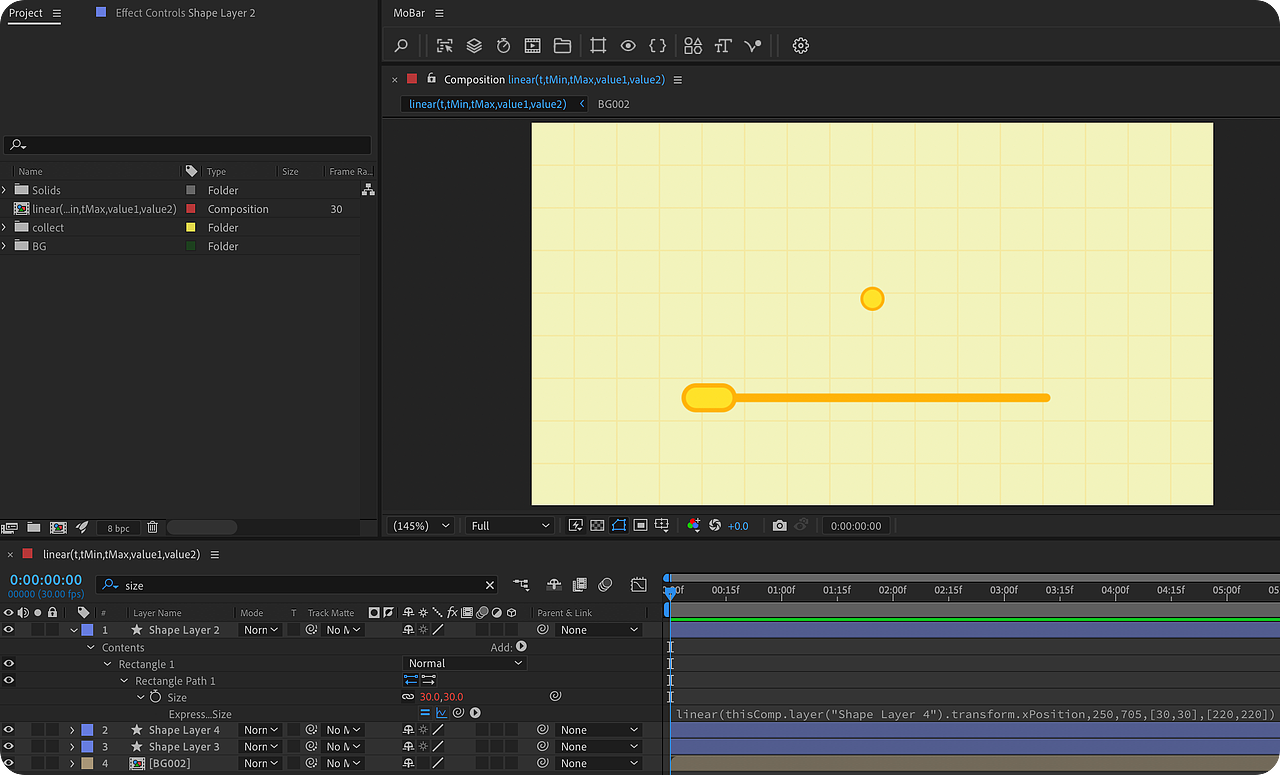Click the MoBar shapes icon
This screenshot has width=1280, height=775.
(x=693, y=46)
